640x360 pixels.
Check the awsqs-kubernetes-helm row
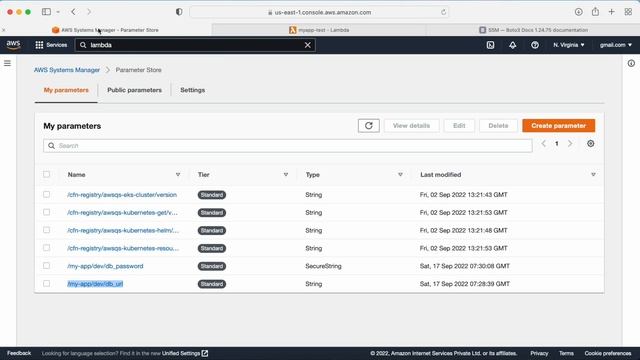(x=47, y=230)
